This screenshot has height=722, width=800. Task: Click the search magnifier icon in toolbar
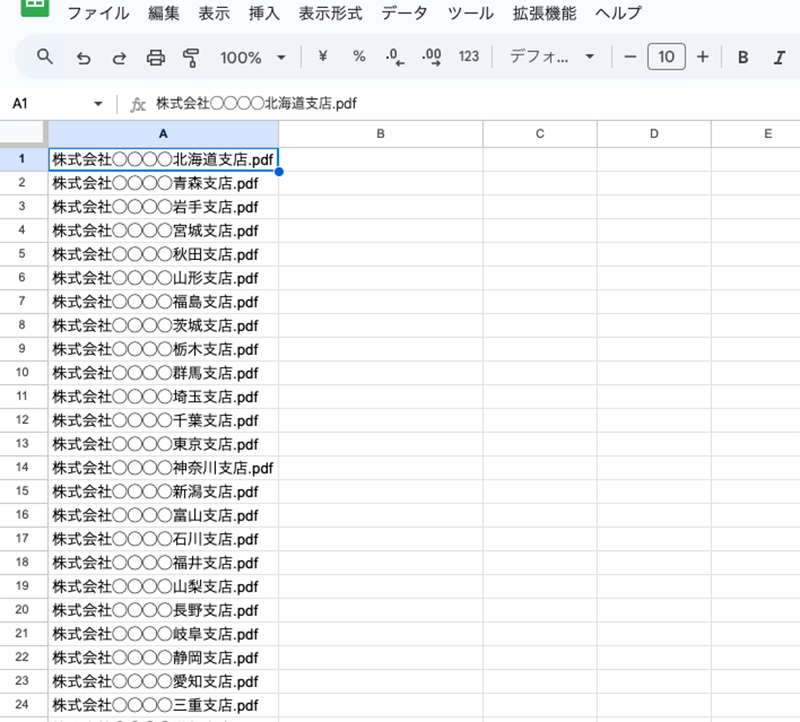(45, 57)
